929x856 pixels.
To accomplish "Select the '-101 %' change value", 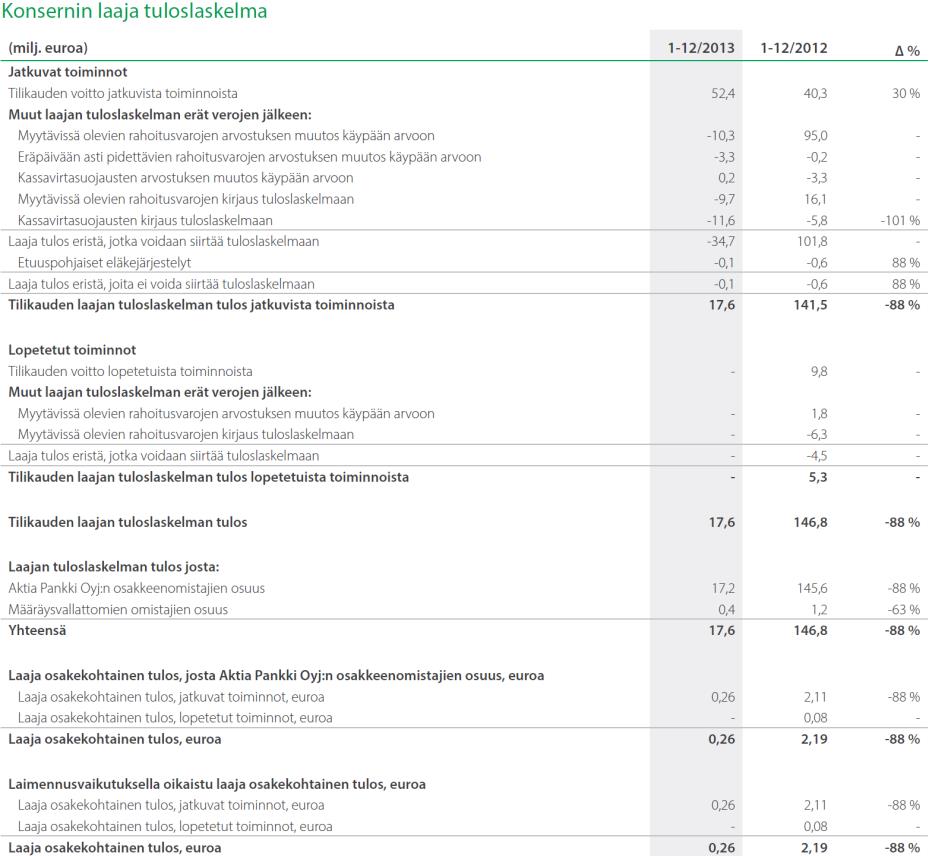I will 900,220.
